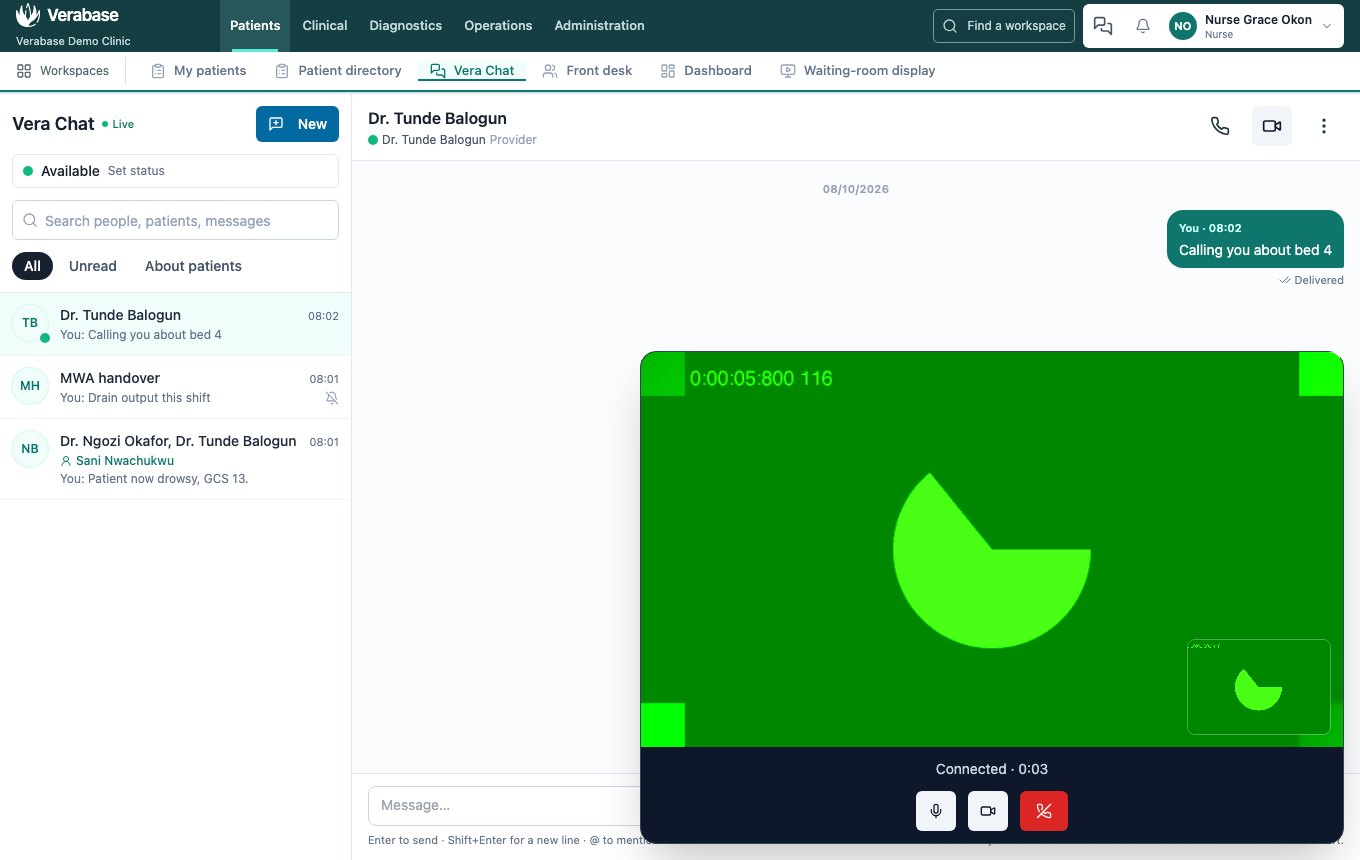Click the Message input box
The width and height of the screenshot is (1360, 860).
coord(504,806)
